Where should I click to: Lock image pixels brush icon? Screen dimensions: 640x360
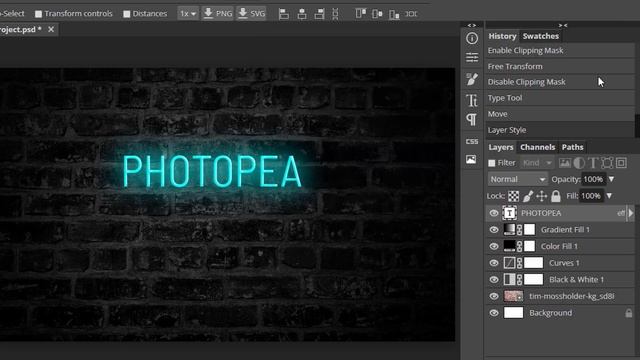[528, 196]
